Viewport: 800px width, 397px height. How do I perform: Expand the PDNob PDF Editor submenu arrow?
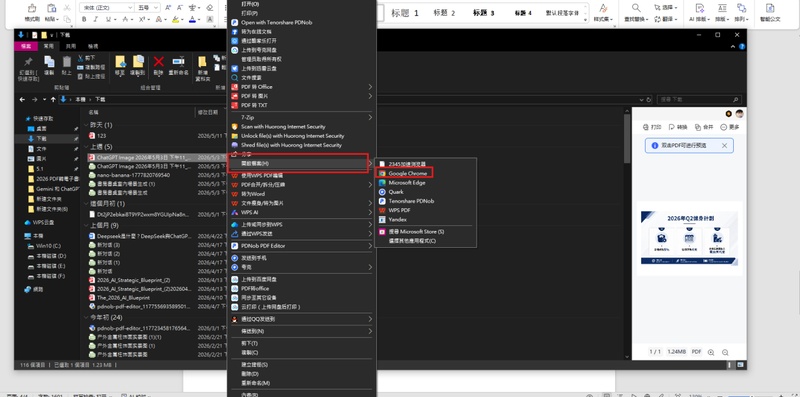(x=370, y=246)
